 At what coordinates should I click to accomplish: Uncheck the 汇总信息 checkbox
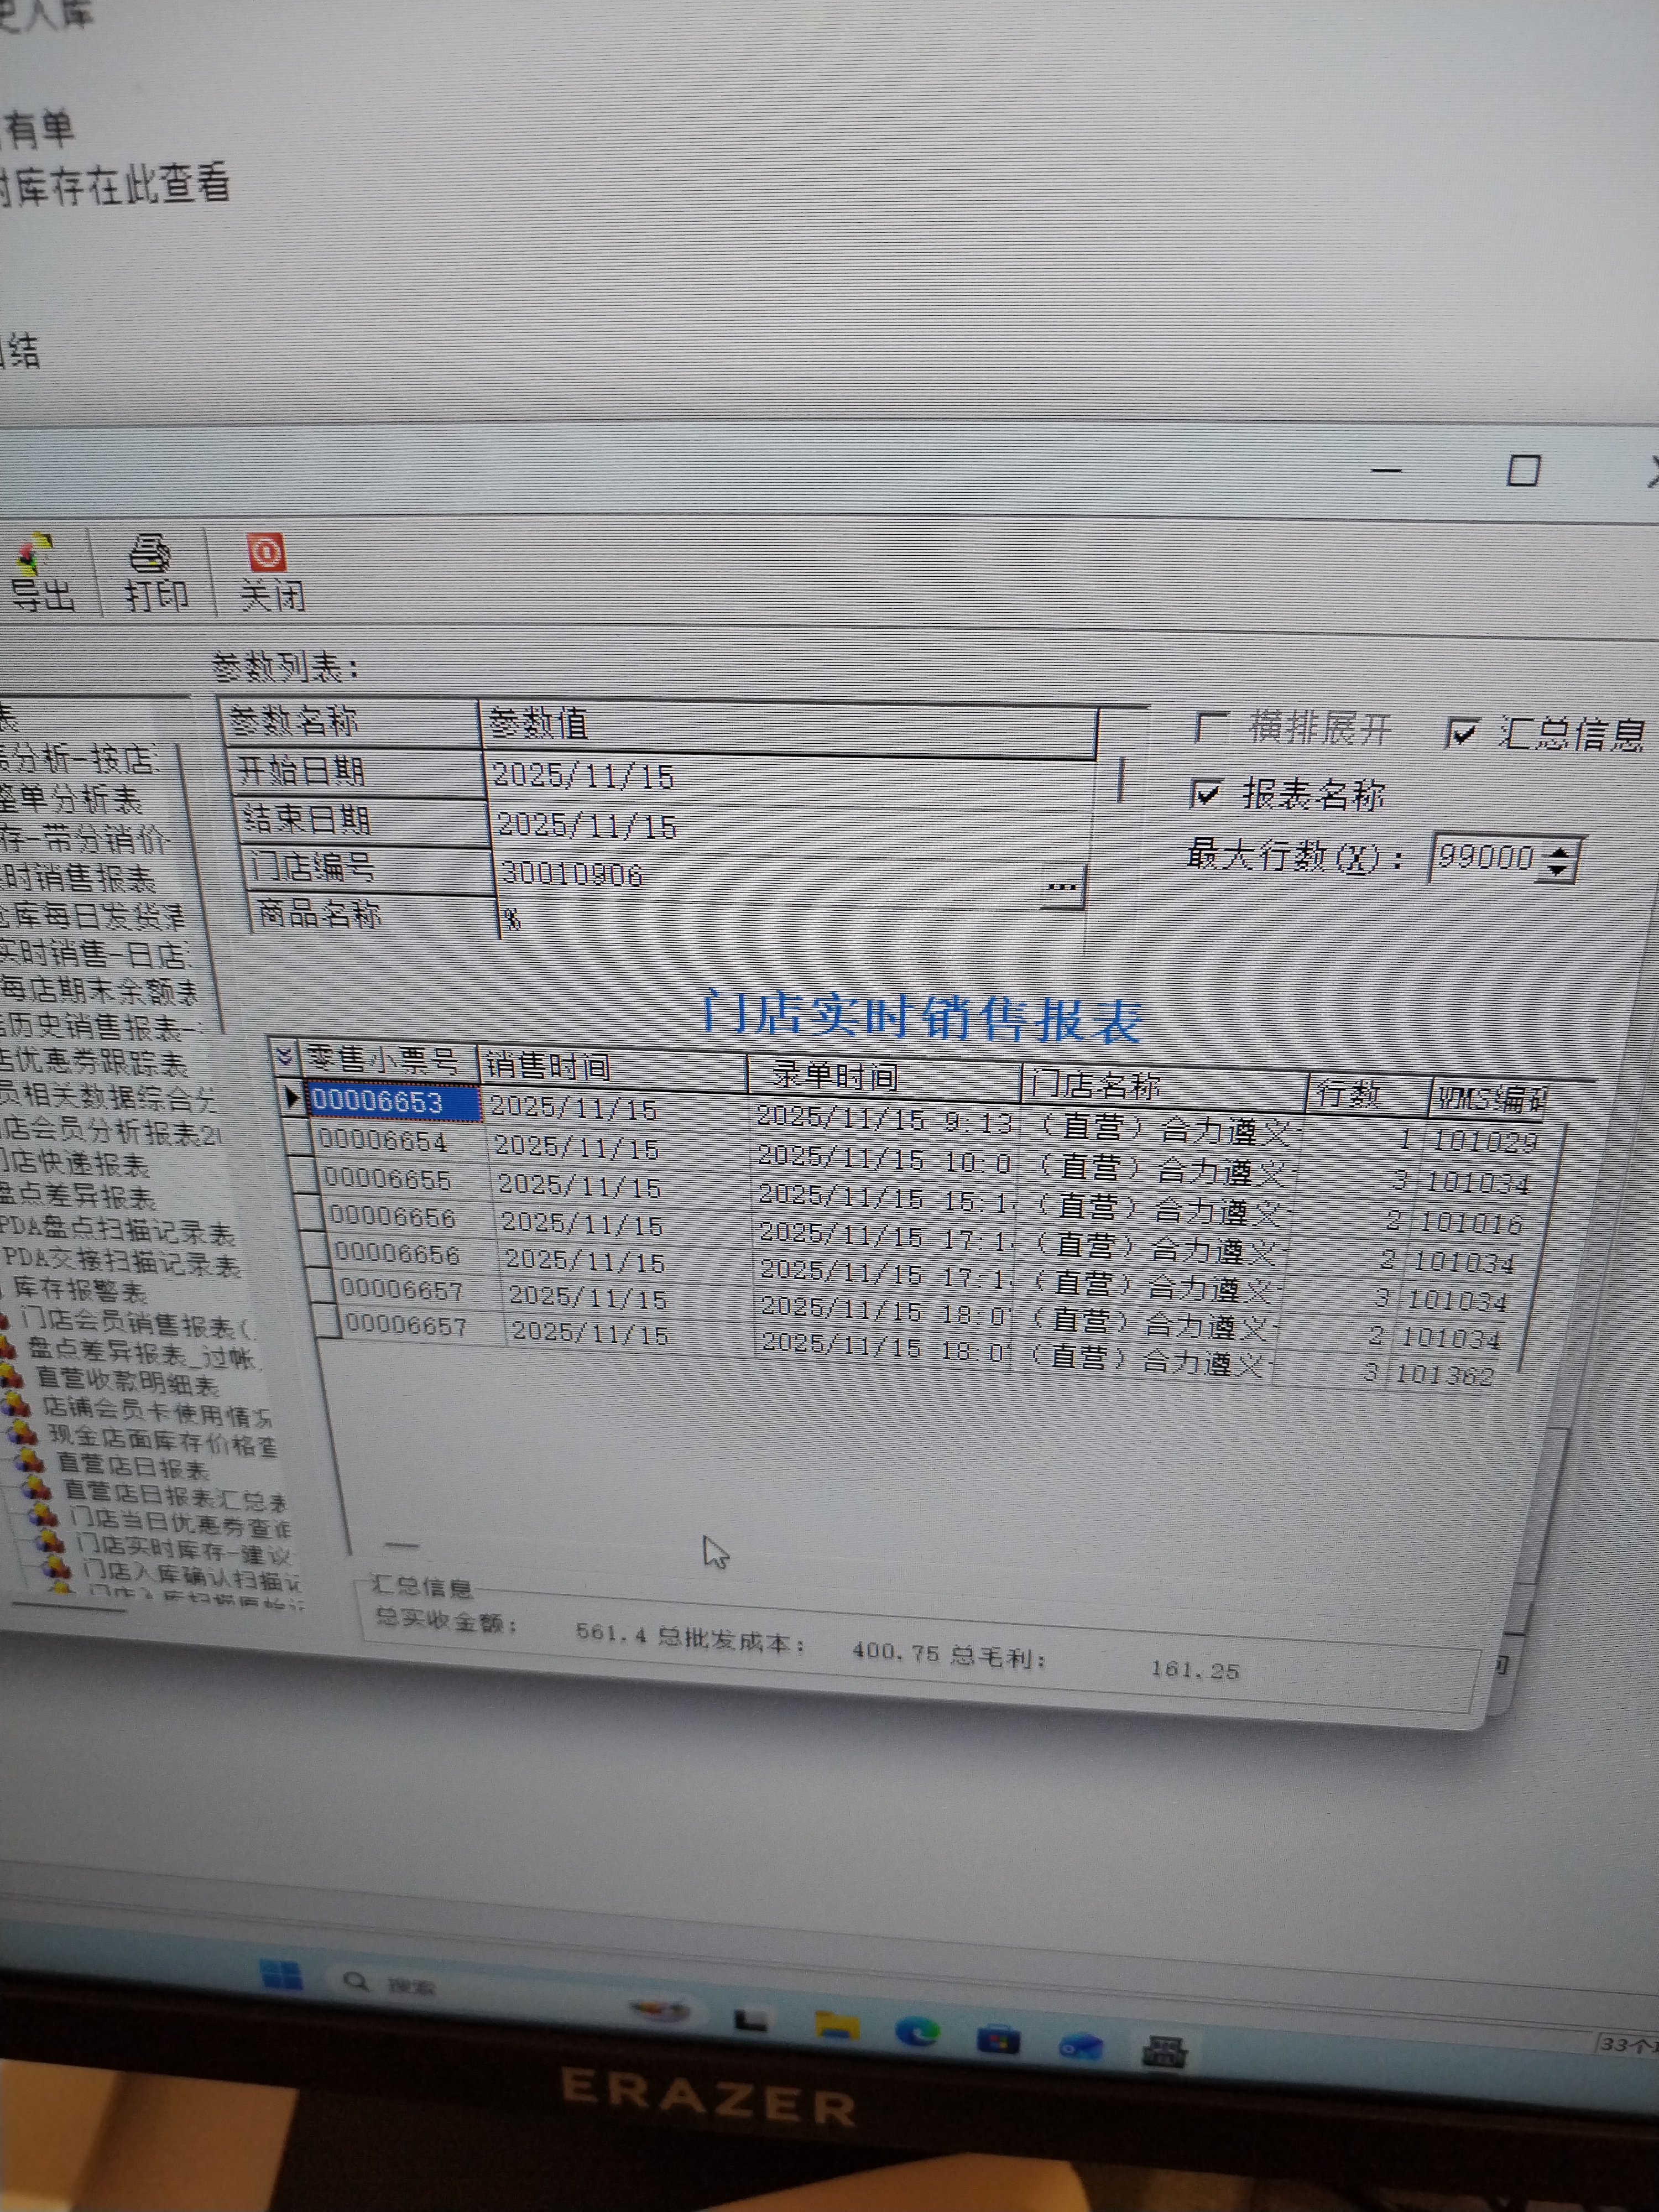(1462, 733)
